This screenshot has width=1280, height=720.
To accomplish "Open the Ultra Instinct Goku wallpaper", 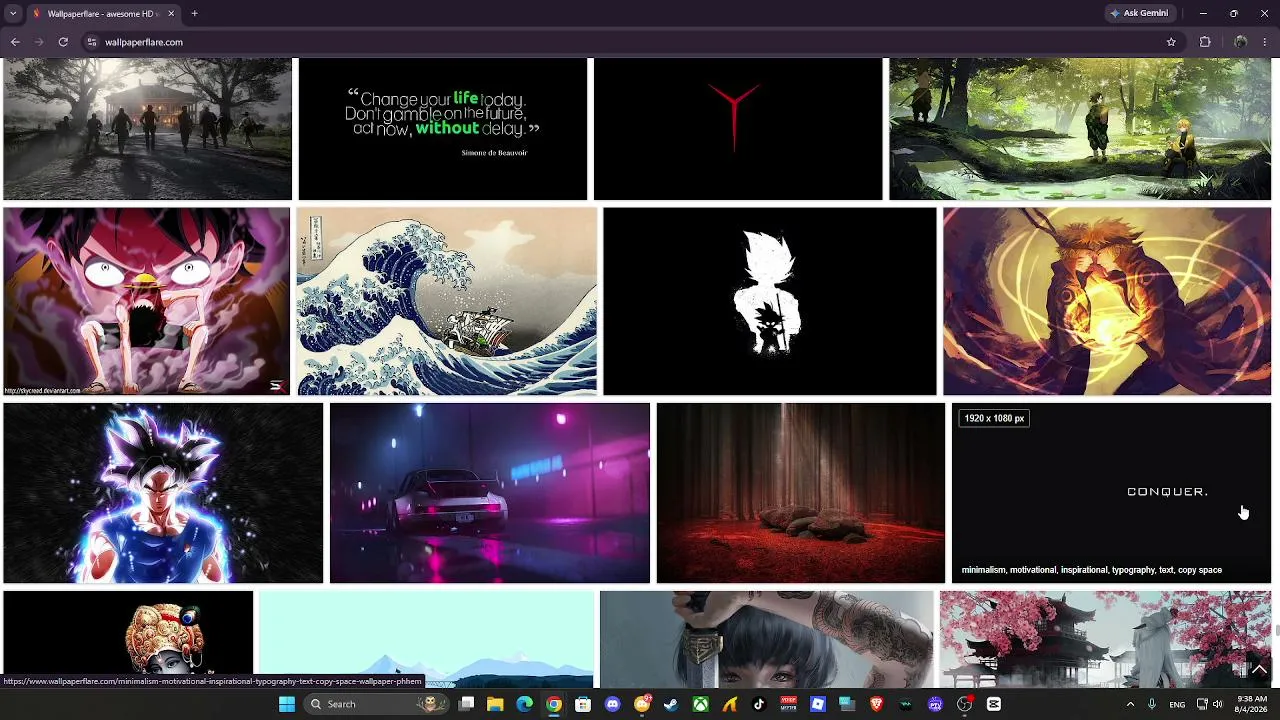I will [x=163, y=493].
